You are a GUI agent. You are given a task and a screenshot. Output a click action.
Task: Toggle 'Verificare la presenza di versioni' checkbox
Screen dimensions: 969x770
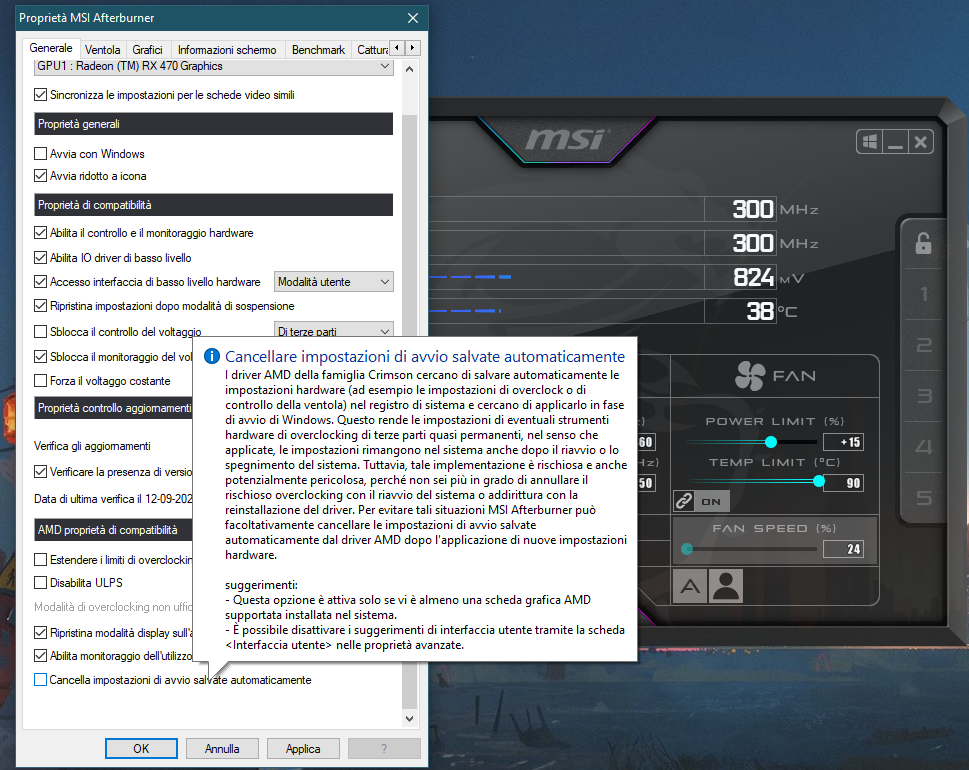point(40,472)
